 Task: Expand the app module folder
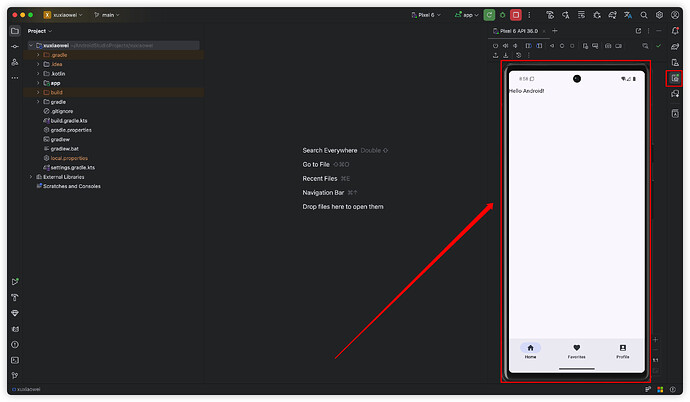pos(38,83)
